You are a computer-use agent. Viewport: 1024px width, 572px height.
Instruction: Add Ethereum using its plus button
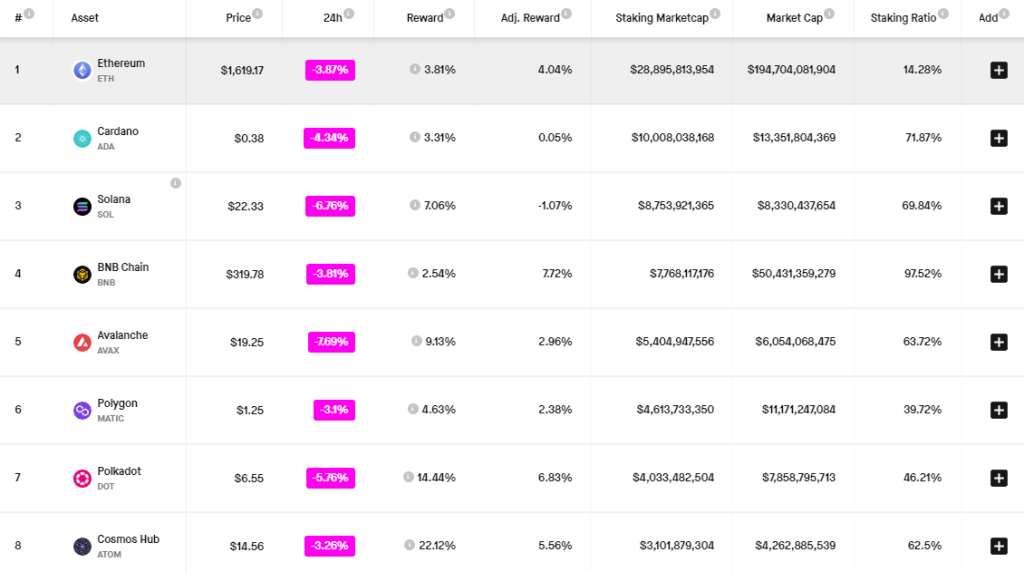(998, 70)
